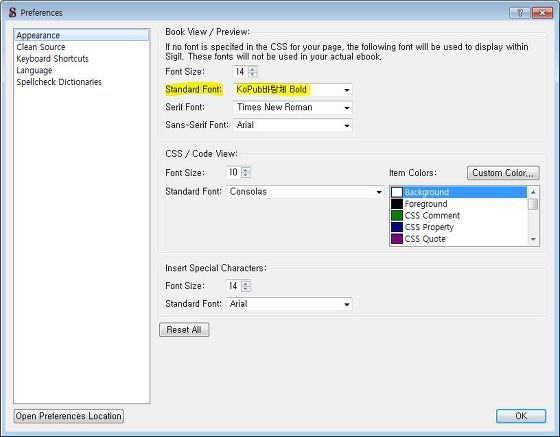Click the green CSS Comment color swatch
560x437 pixels.
[x=397, y=216]
